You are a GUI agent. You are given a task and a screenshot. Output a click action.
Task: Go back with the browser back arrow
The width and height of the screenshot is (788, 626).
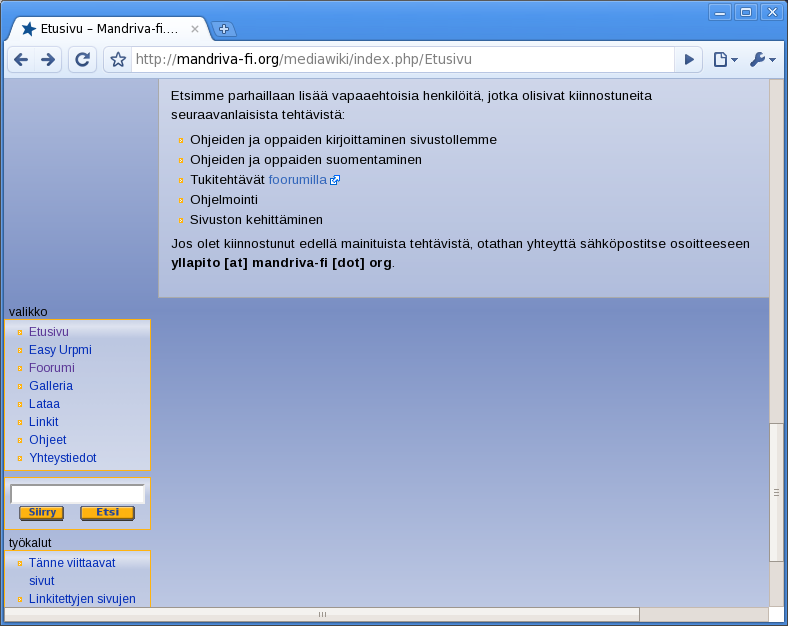pyautogui.click(x=21, y=60)
